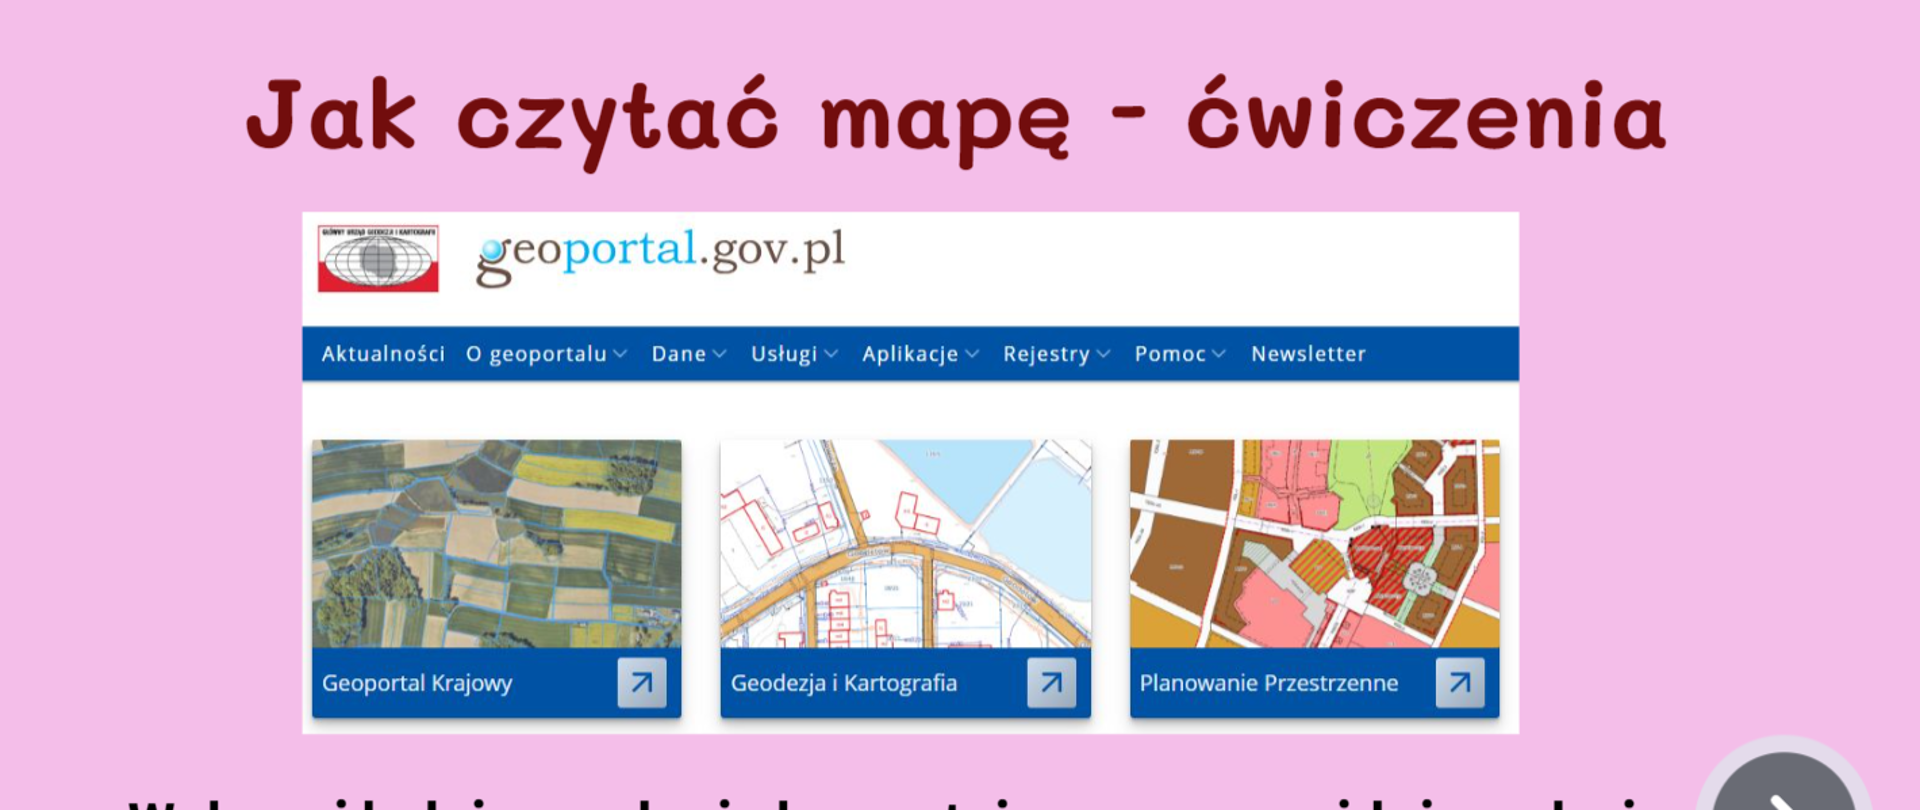The width and height of the screenshot is (1920, 810).
Task: Click Planowanie Przestrzenne map thumbnail
Action: [1315, 544]
